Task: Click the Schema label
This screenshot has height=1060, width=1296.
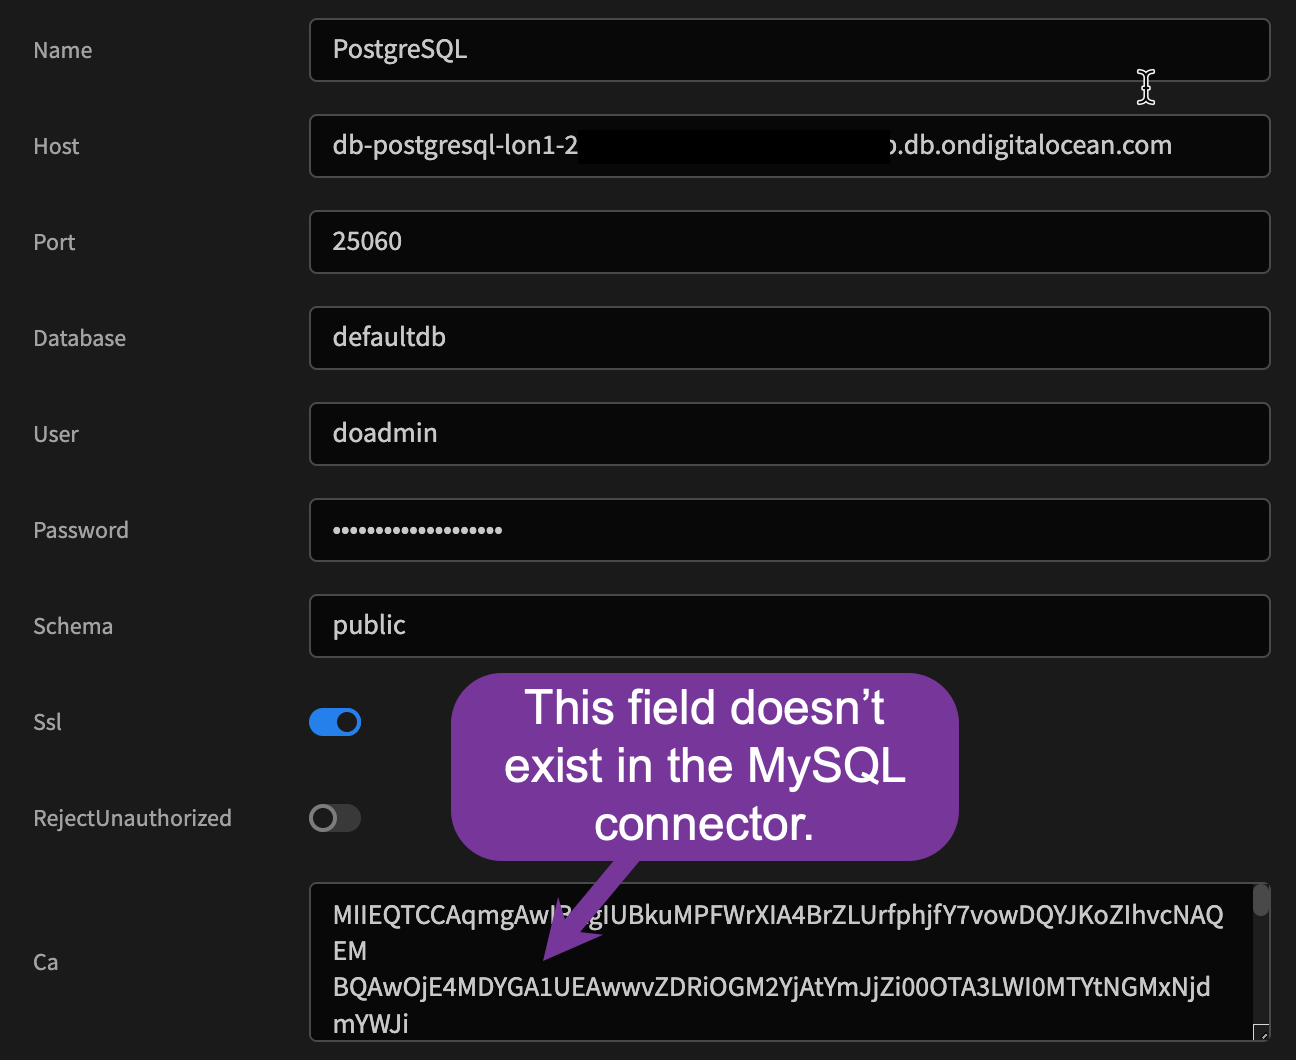Action: click(73, 626)
